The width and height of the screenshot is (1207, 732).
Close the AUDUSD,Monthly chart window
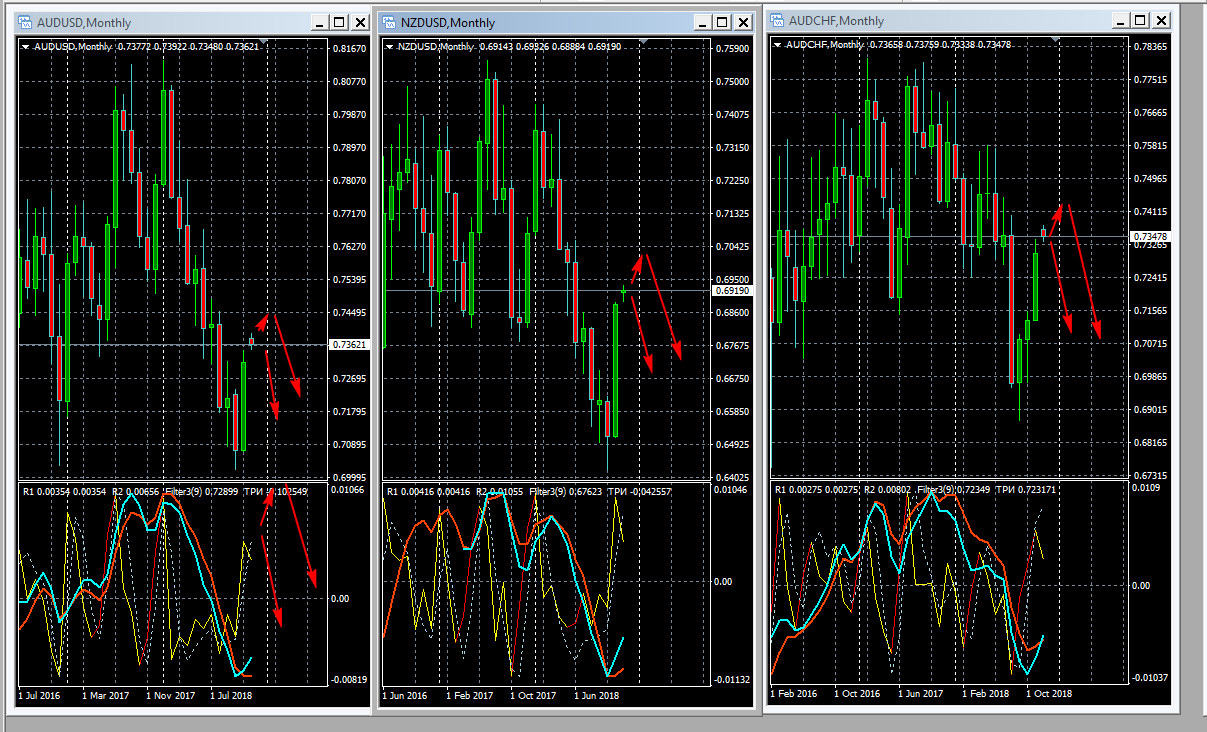(x=359, y=22)
